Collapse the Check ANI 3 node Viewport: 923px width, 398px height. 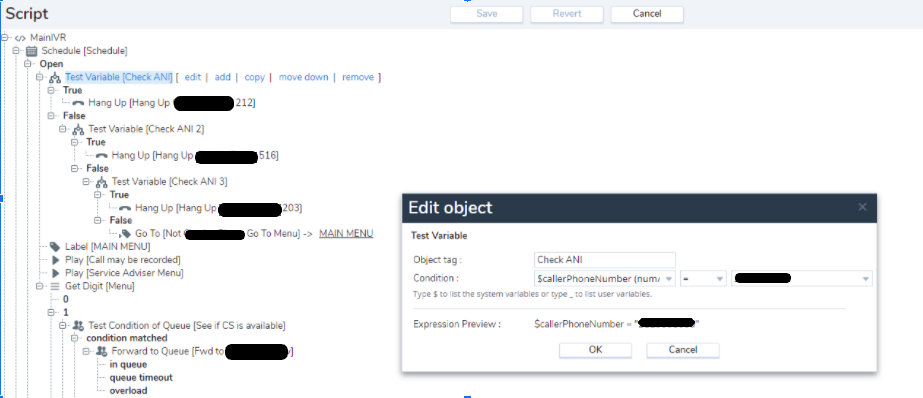tap(86, 181)
